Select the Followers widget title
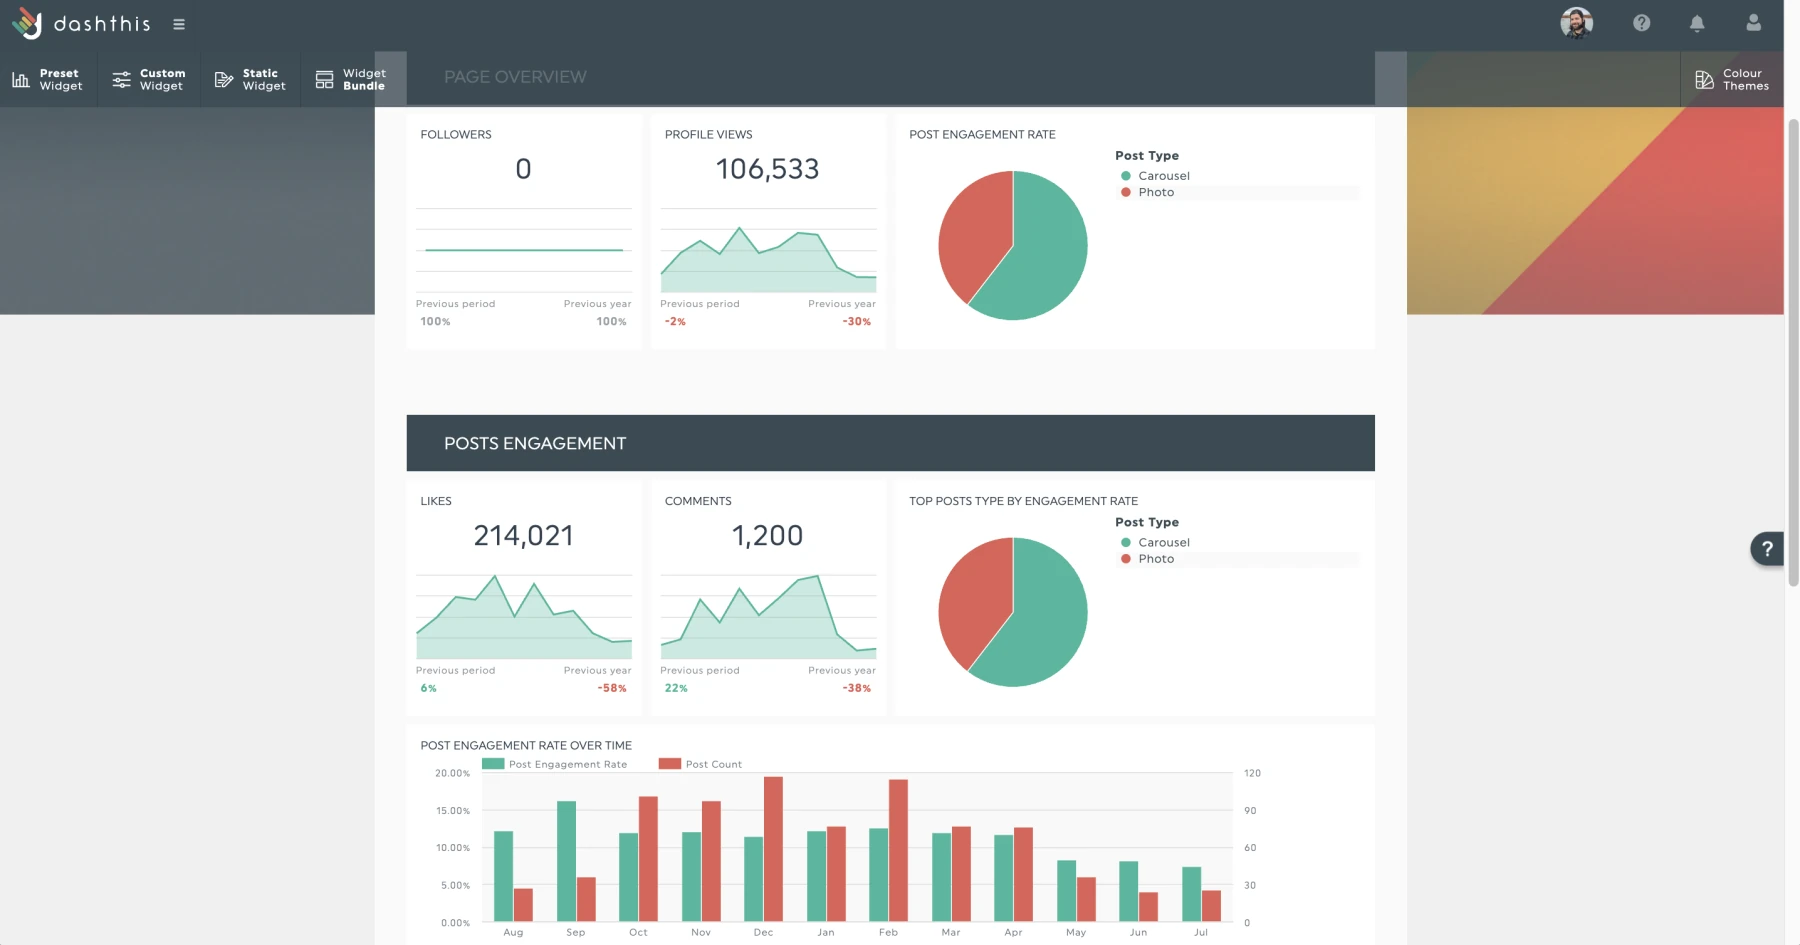 [456, 135]
